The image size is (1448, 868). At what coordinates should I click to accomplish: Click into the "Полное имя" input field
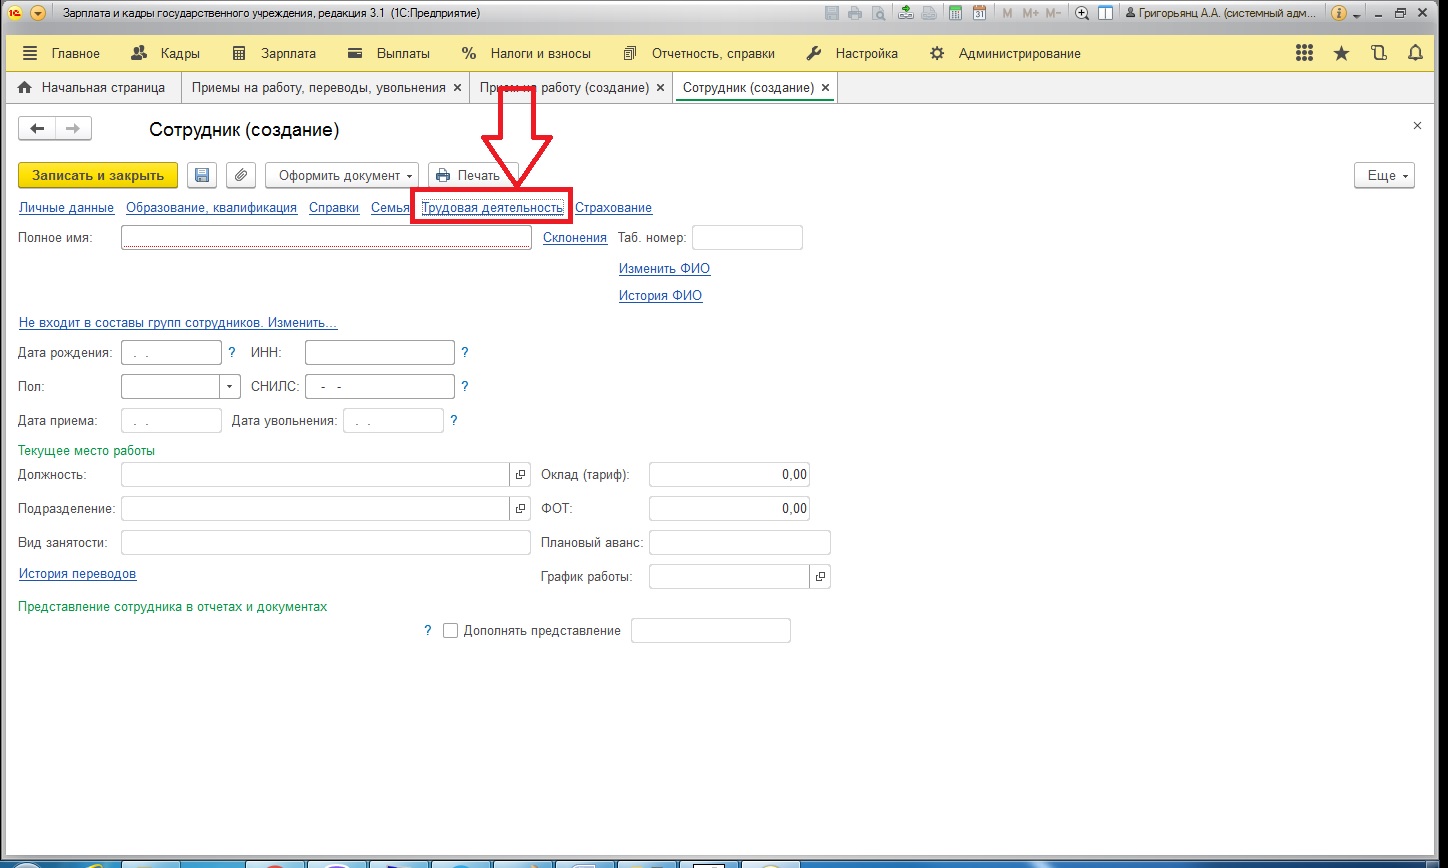pyautogui.click(x=325, y=237)
